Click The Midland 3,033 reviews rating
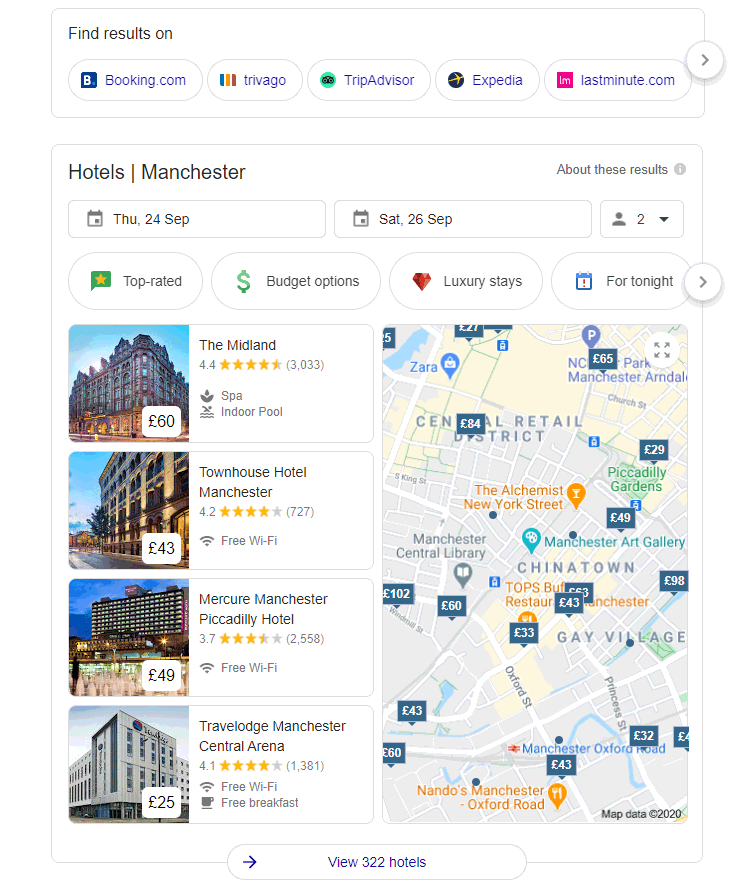This screenshot has height=896, width=751. click(261, 365)
